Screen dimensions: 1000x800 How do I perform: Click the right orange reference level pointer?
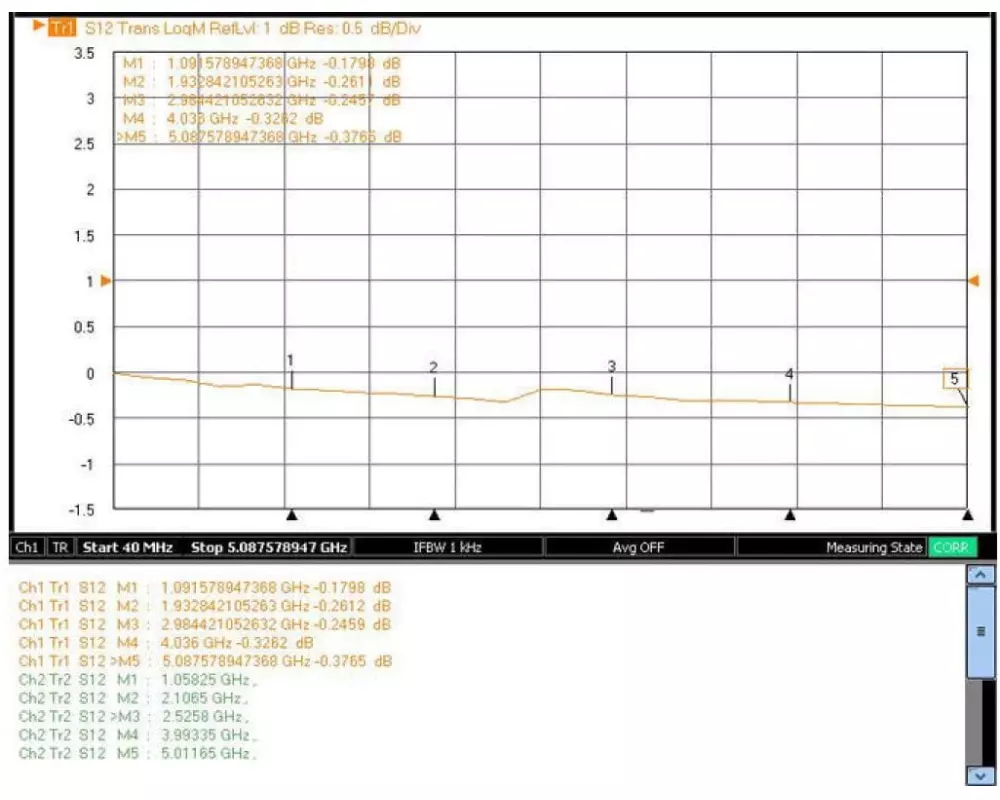[x=973, y=281]
